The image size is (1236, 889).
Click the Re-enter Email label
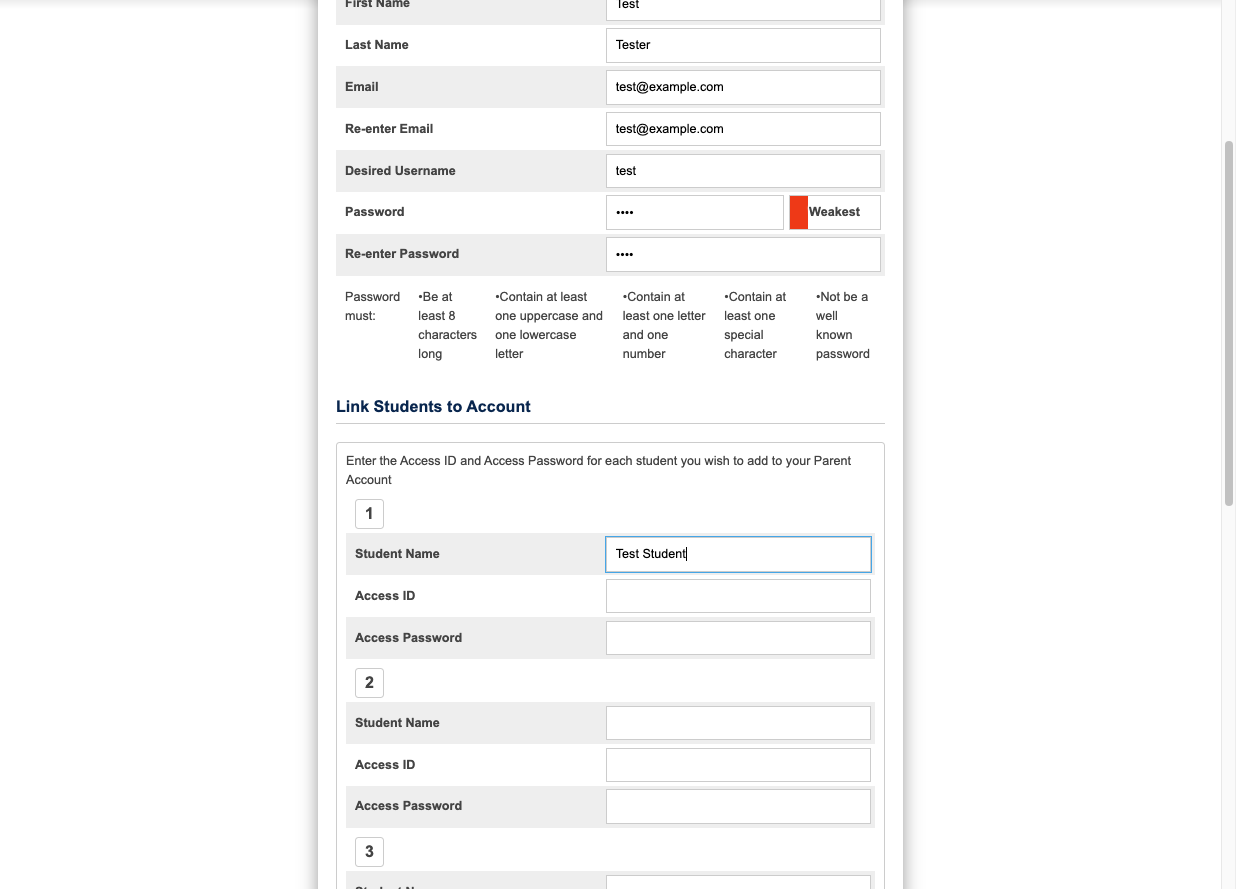point(389,129)
